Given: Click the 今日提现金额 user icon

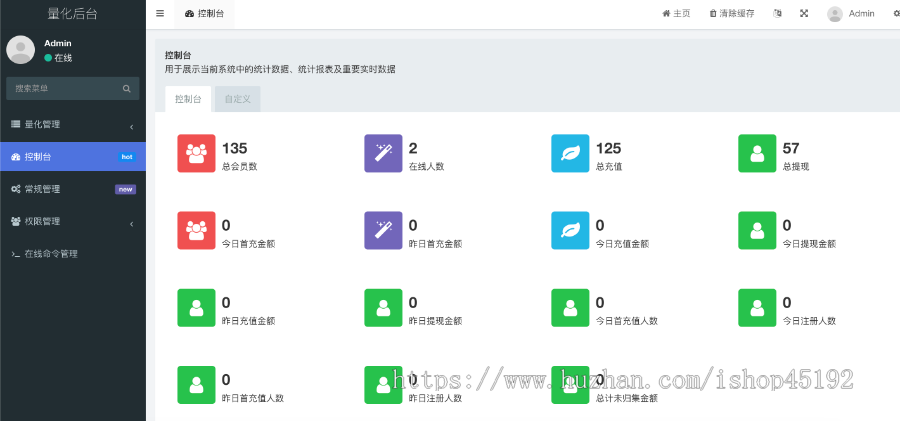Looking at the screenshot, I should point(757,230).
